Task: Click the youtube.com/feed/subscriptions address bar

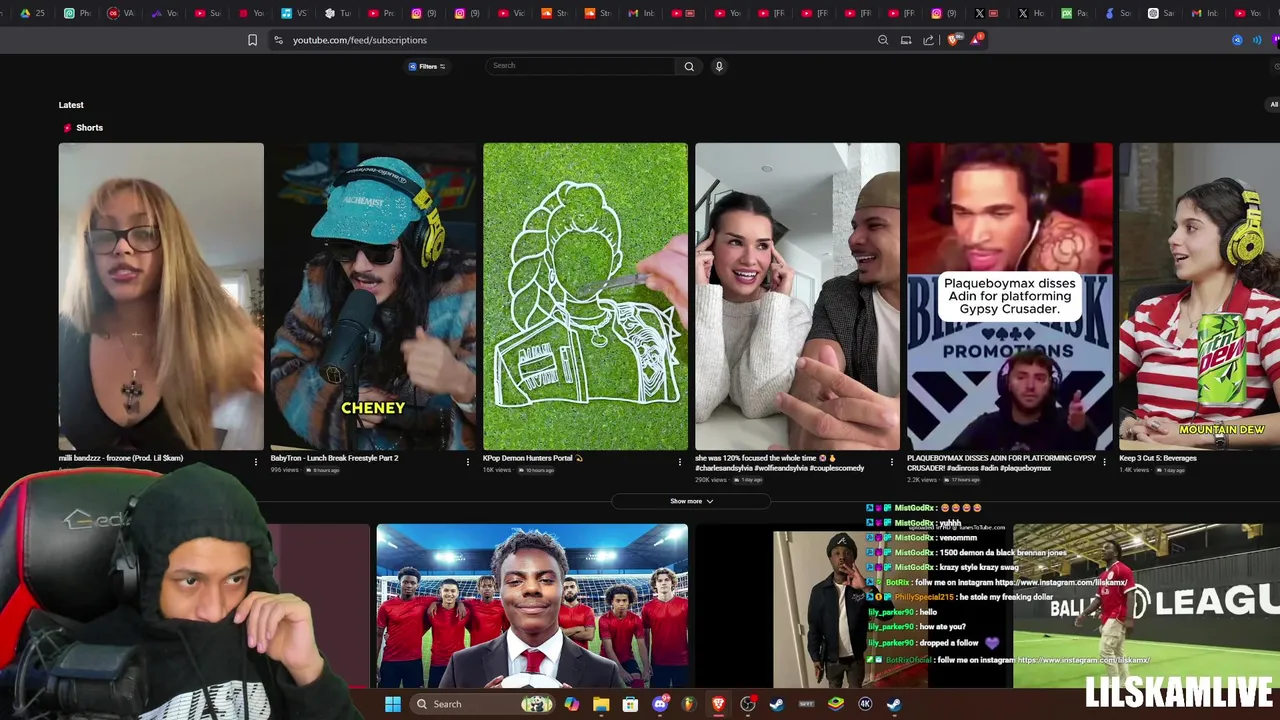Action: (360, 40)
